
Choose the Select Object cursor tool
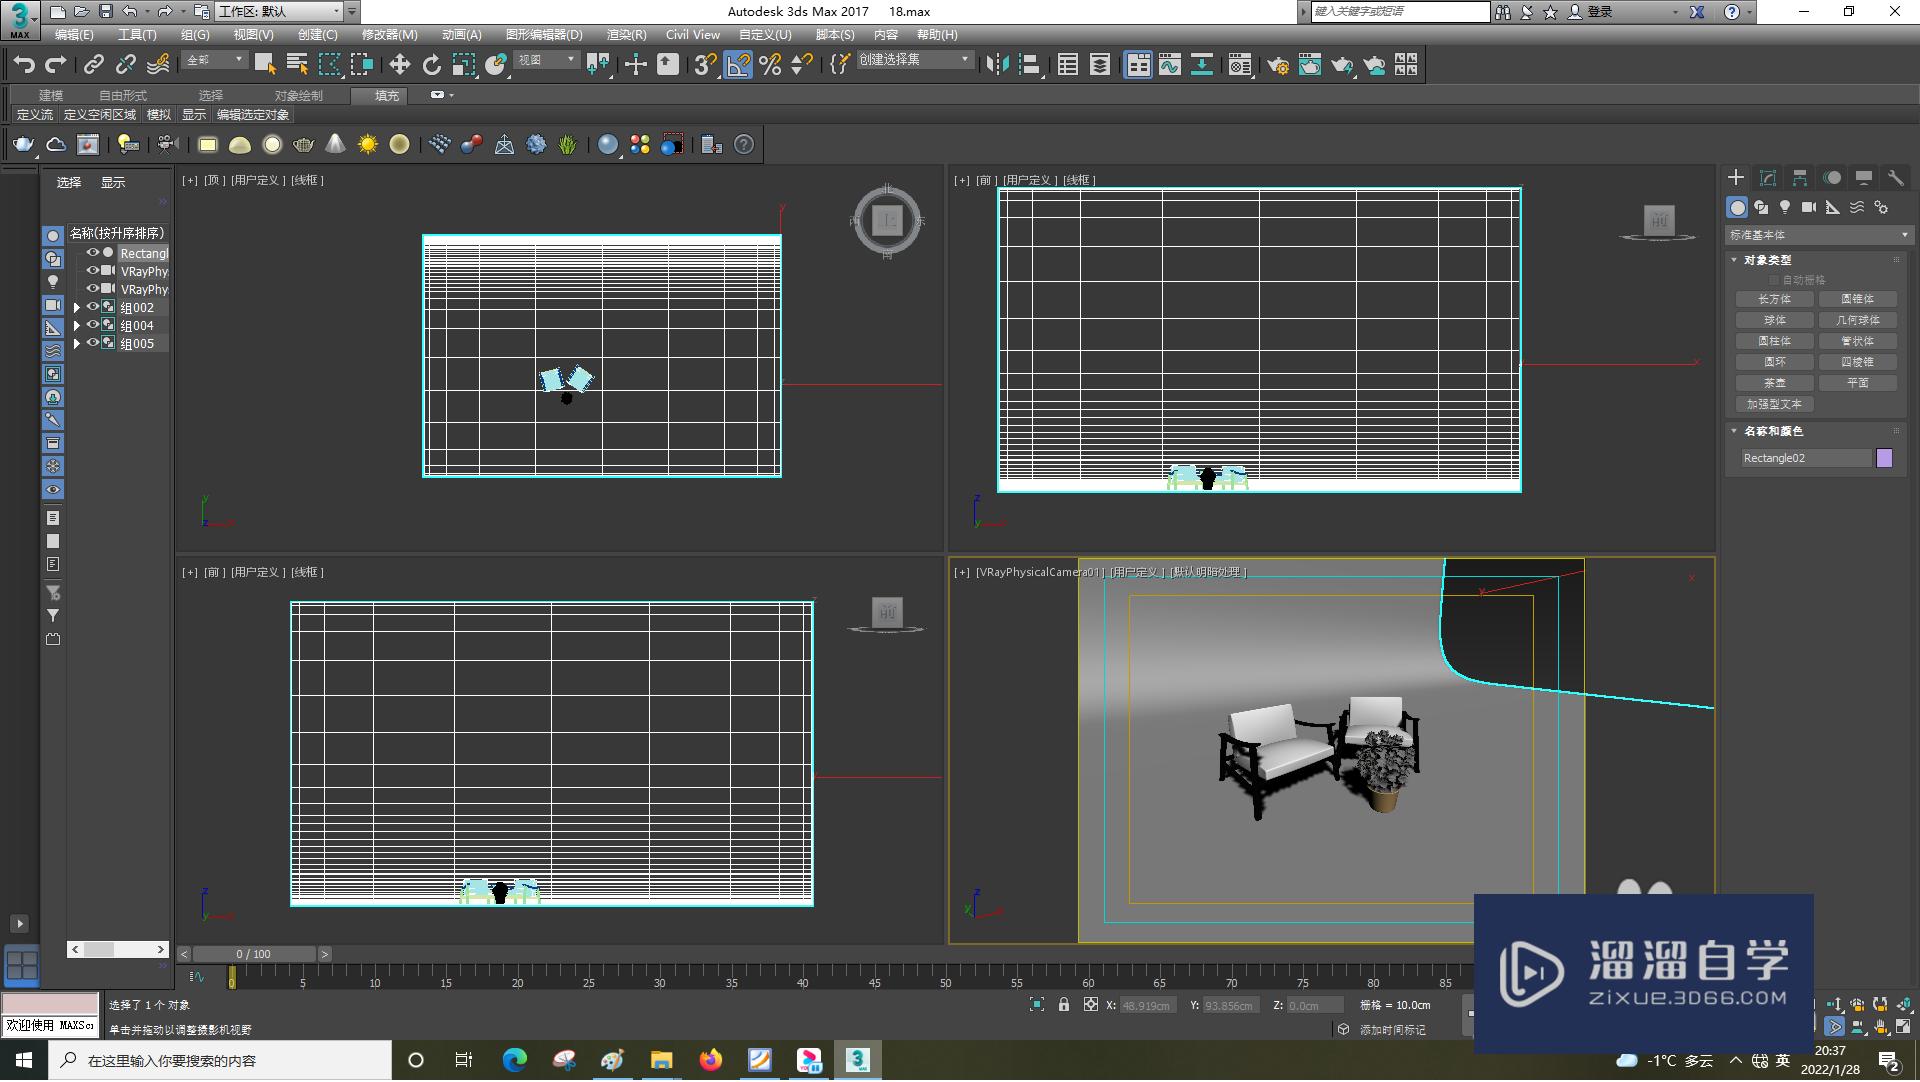[x=265, y=65]
